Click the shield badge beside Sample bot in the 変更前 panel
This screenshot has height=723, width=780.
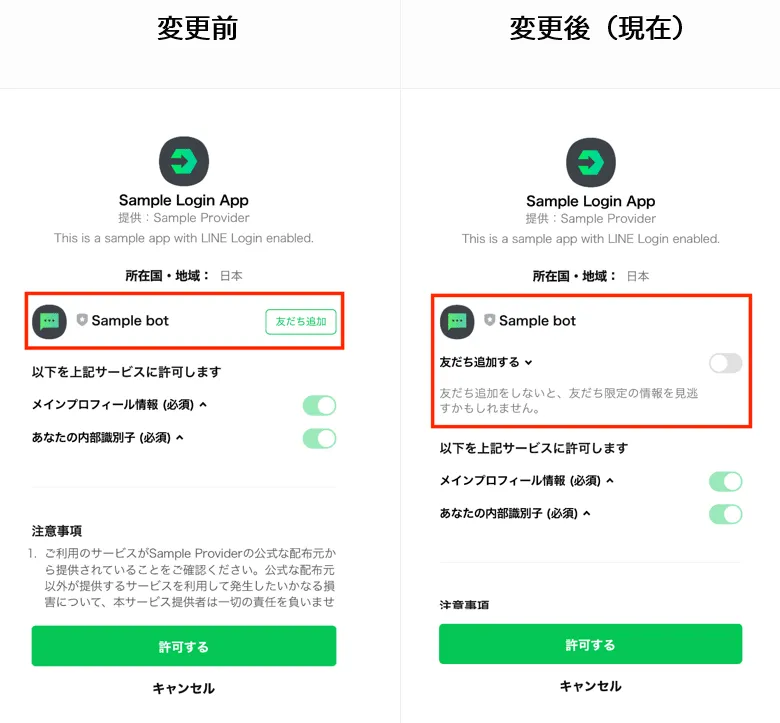point(82,319)
